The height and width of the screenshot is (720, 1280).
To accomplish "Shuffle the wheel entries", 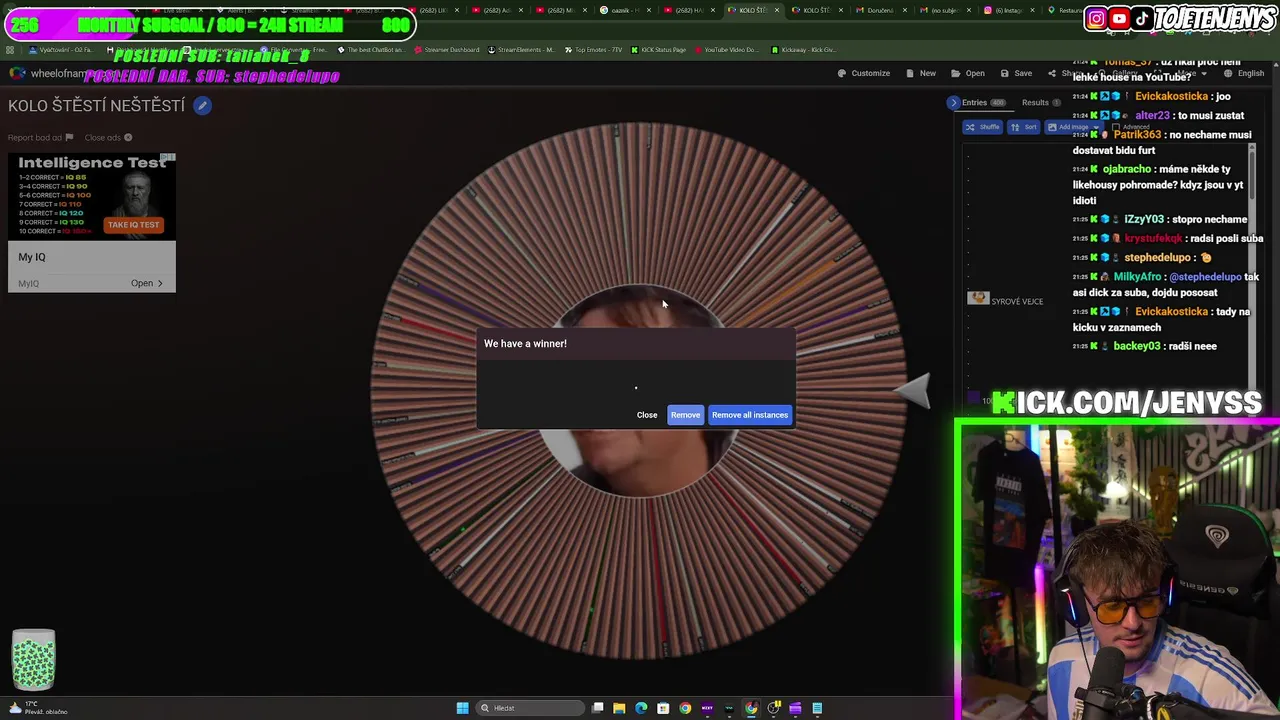I will (x=982, y=127).
